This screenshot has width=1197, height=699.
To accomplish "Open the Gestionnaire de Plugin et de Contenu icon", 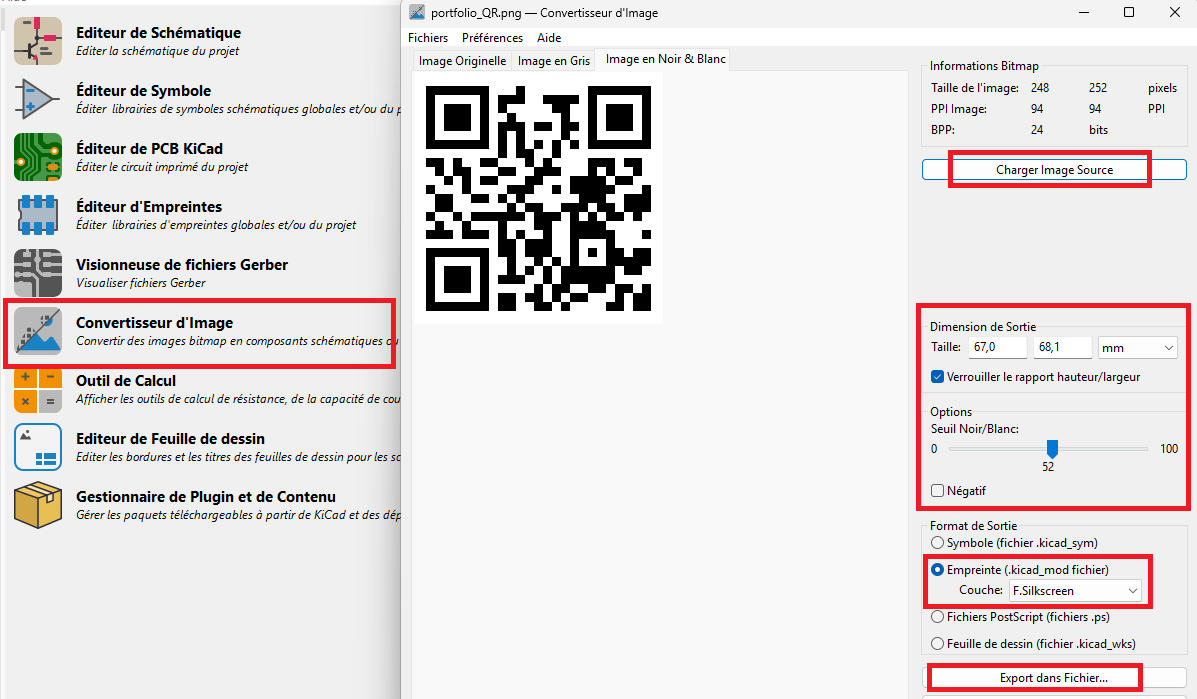I will pos(37,505).
